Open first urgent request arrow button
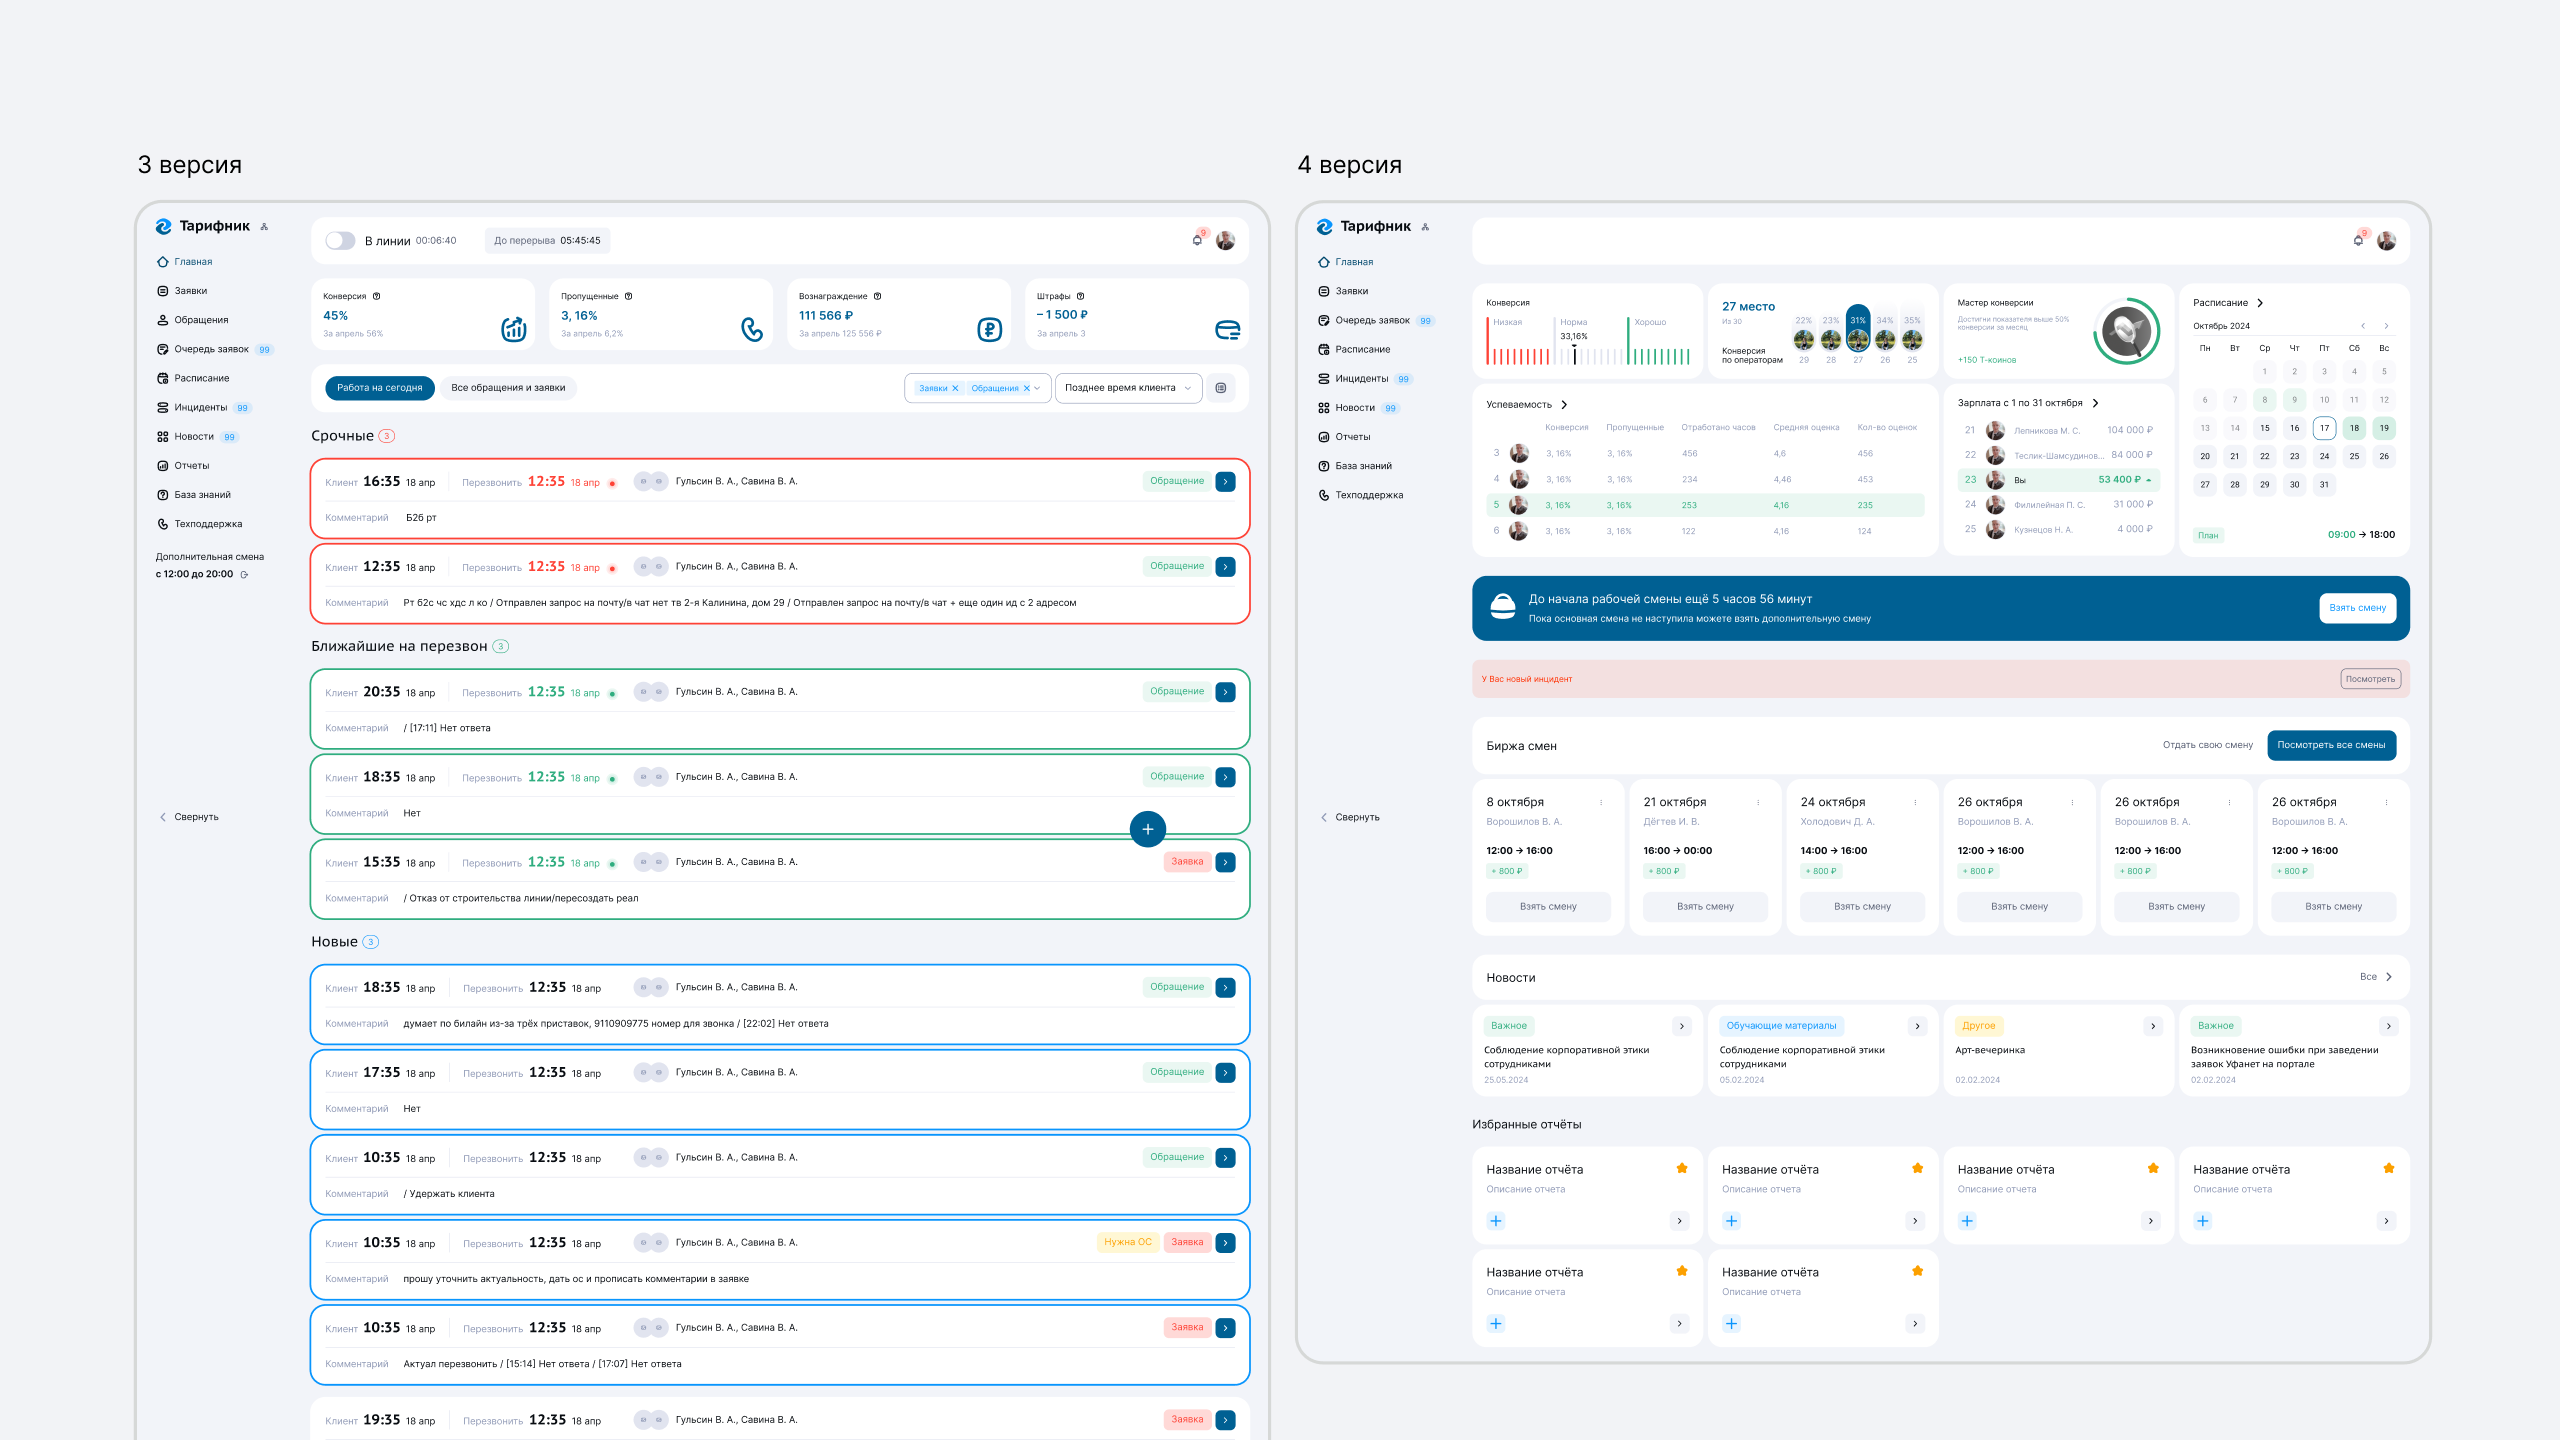This screenshot has width=2560, height=1440. click(1225, 482)
